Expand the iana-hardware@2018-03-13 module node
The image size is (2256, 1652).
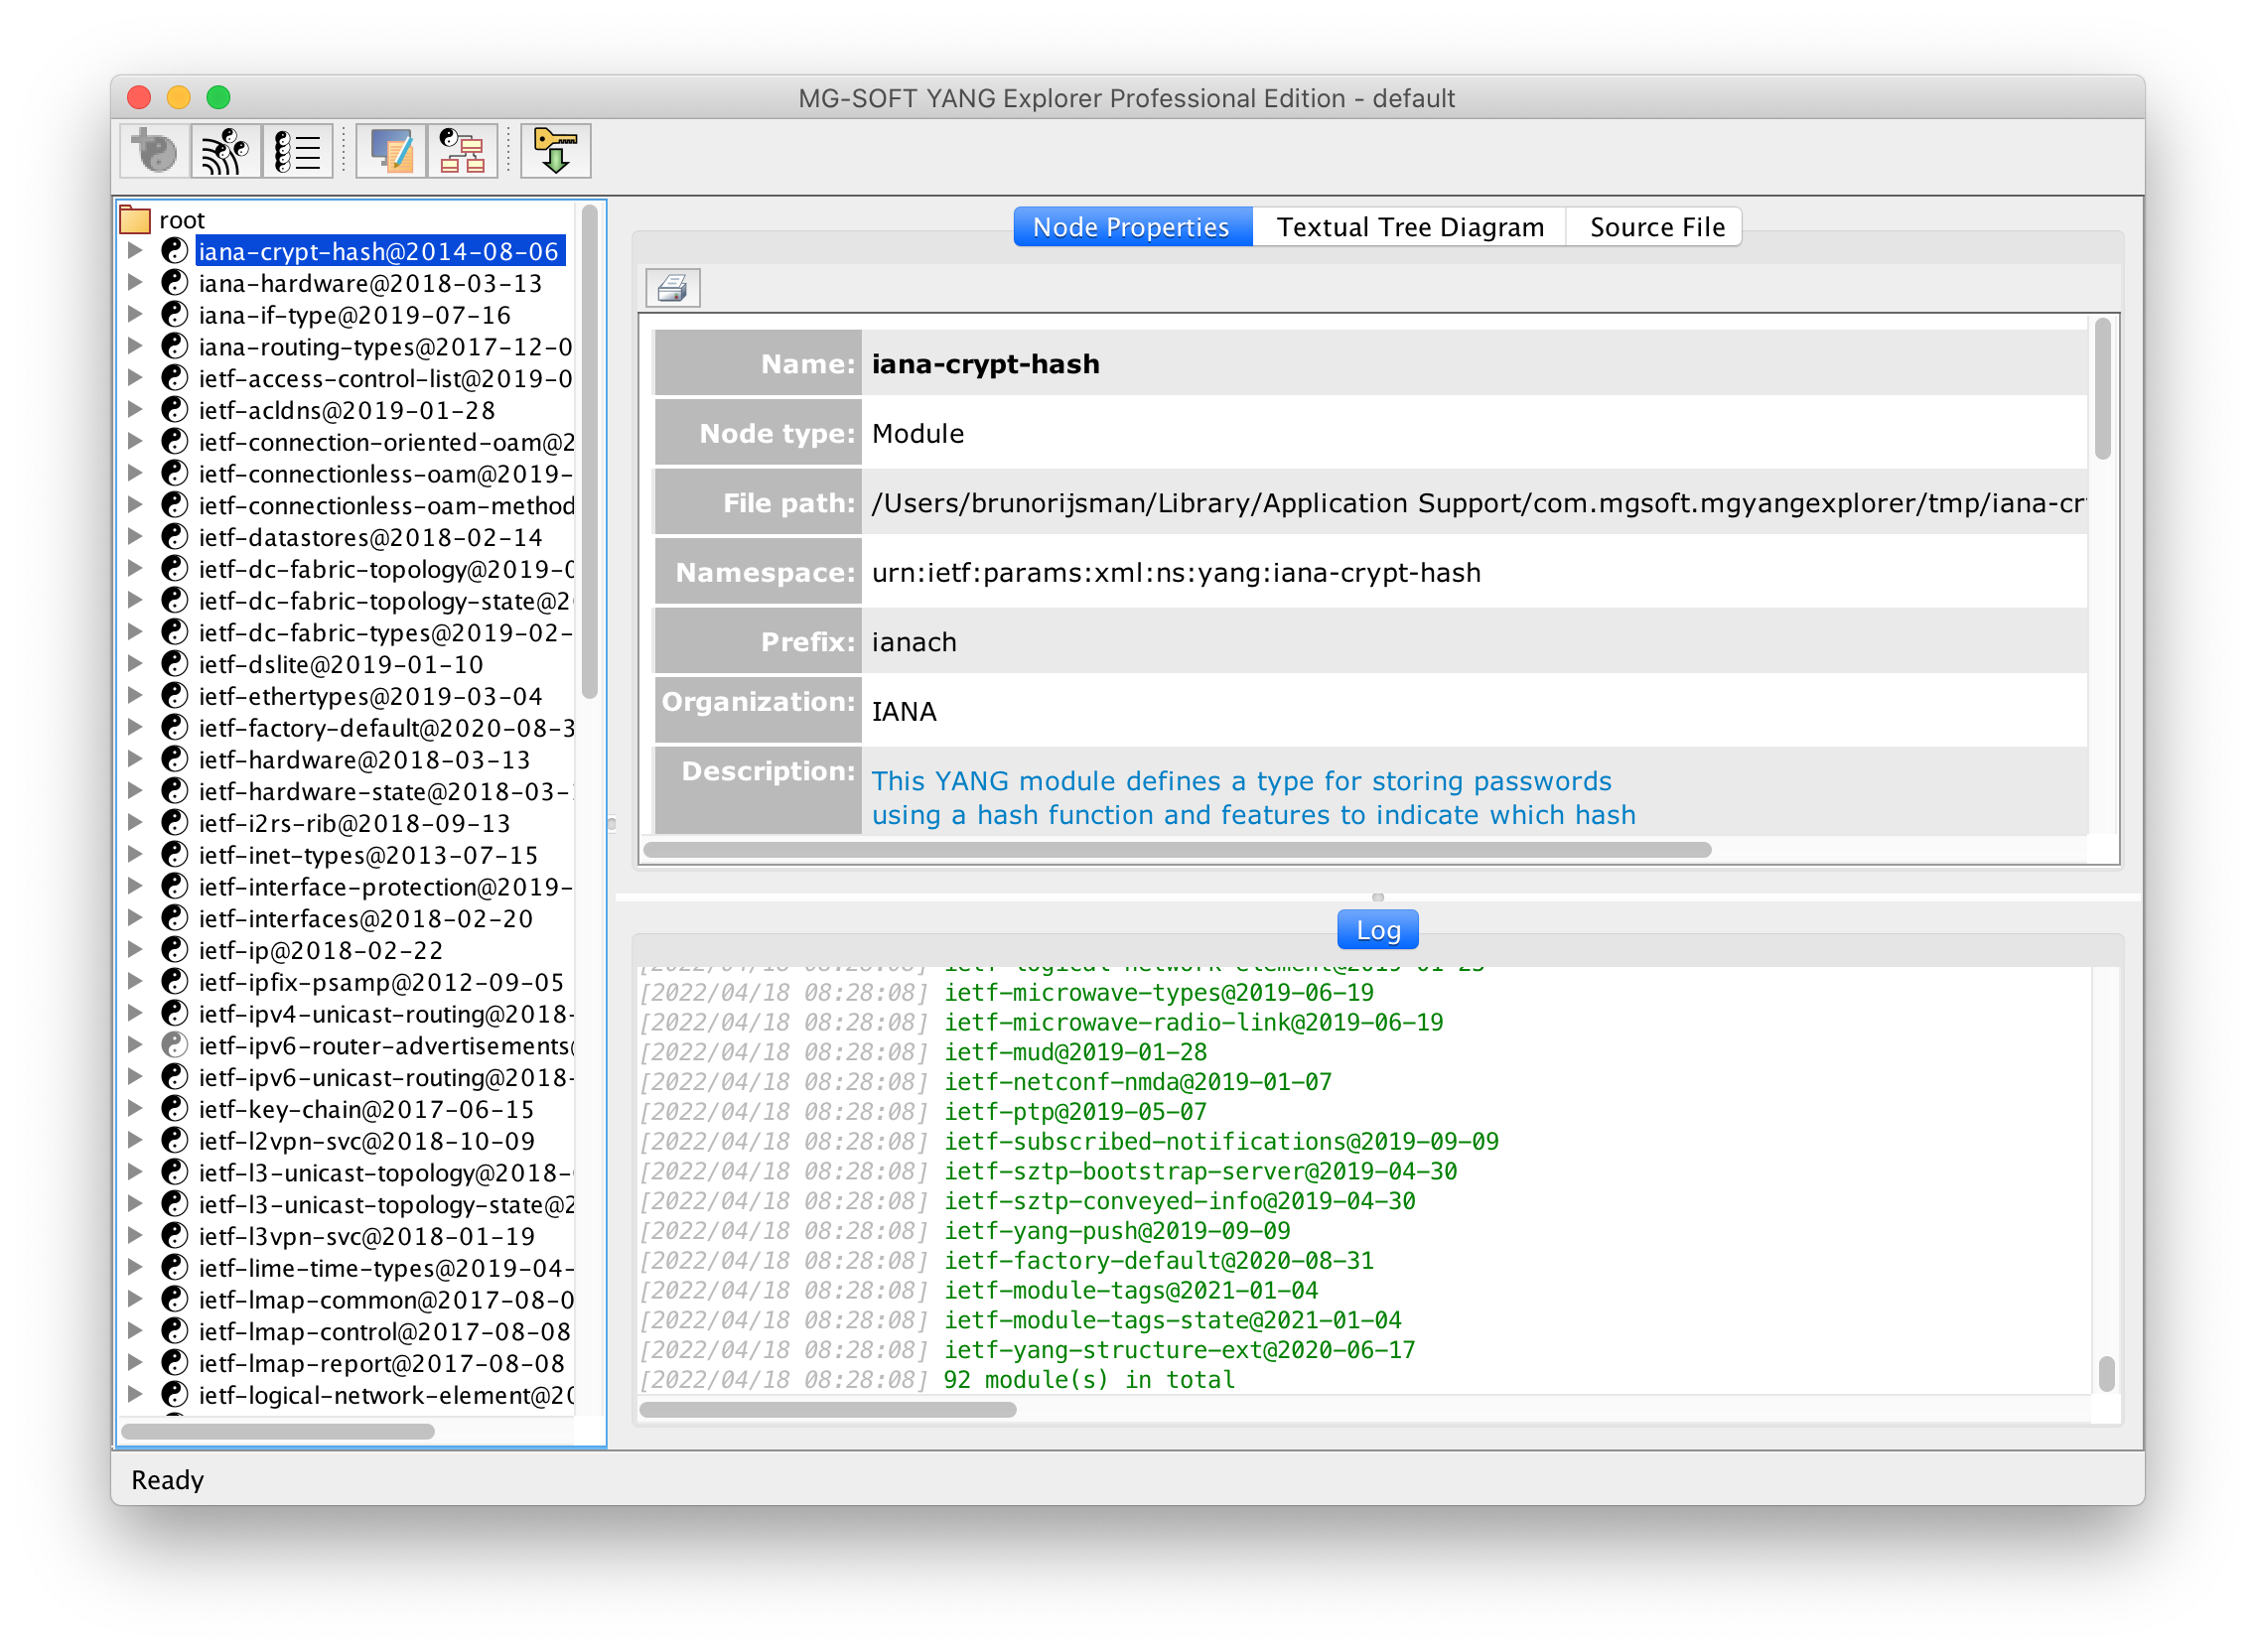click(x=135, y=283)
